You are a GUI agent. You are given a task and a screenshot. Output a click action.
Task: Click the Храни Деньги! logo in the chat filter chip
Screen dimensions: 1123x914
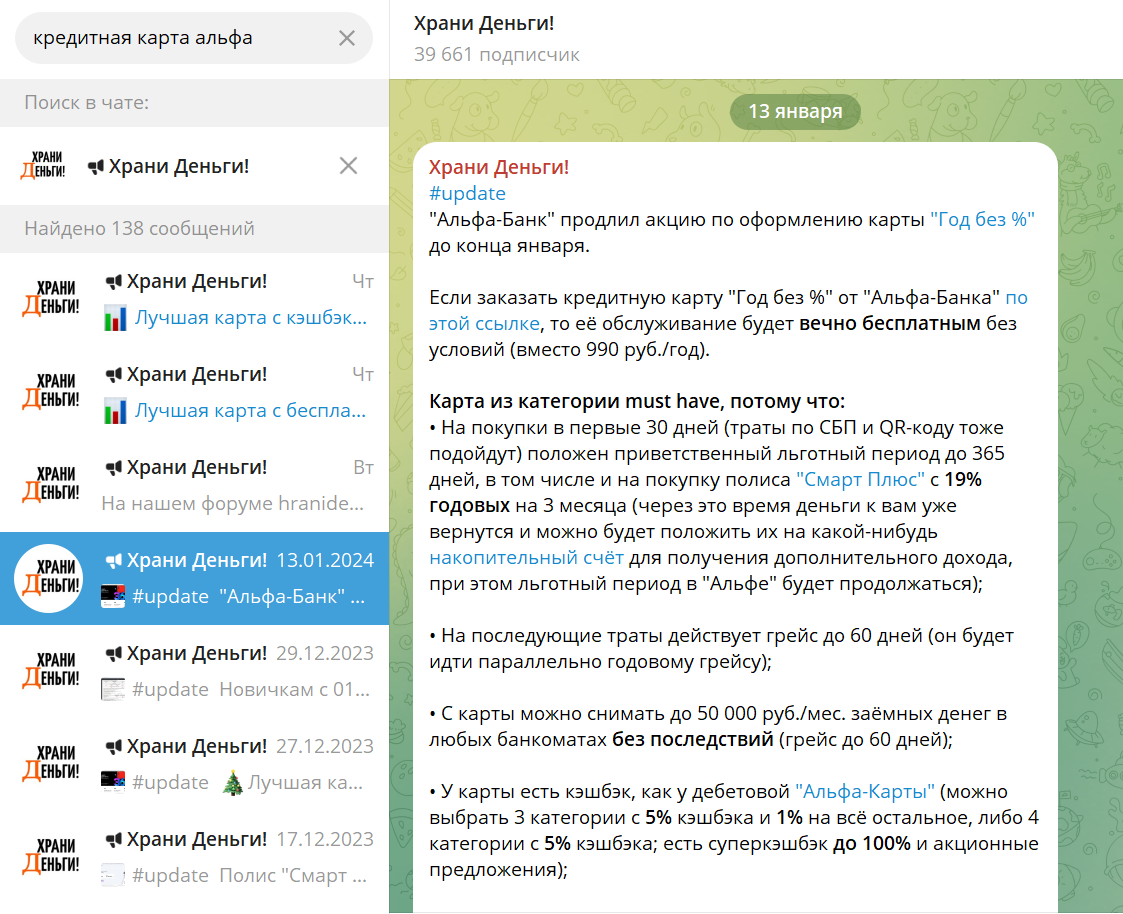tap(44, 165)
